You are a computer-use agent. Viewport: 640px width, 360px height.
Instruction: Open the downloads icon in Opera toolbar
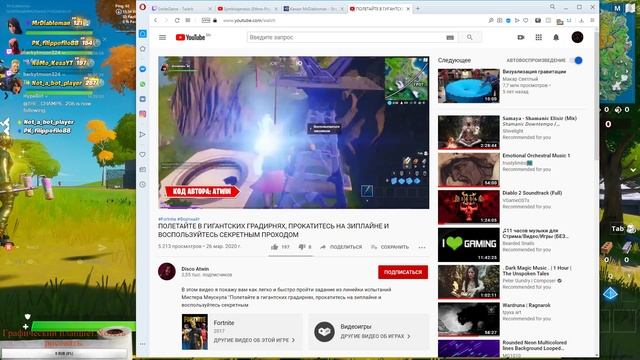click(581, 20)
